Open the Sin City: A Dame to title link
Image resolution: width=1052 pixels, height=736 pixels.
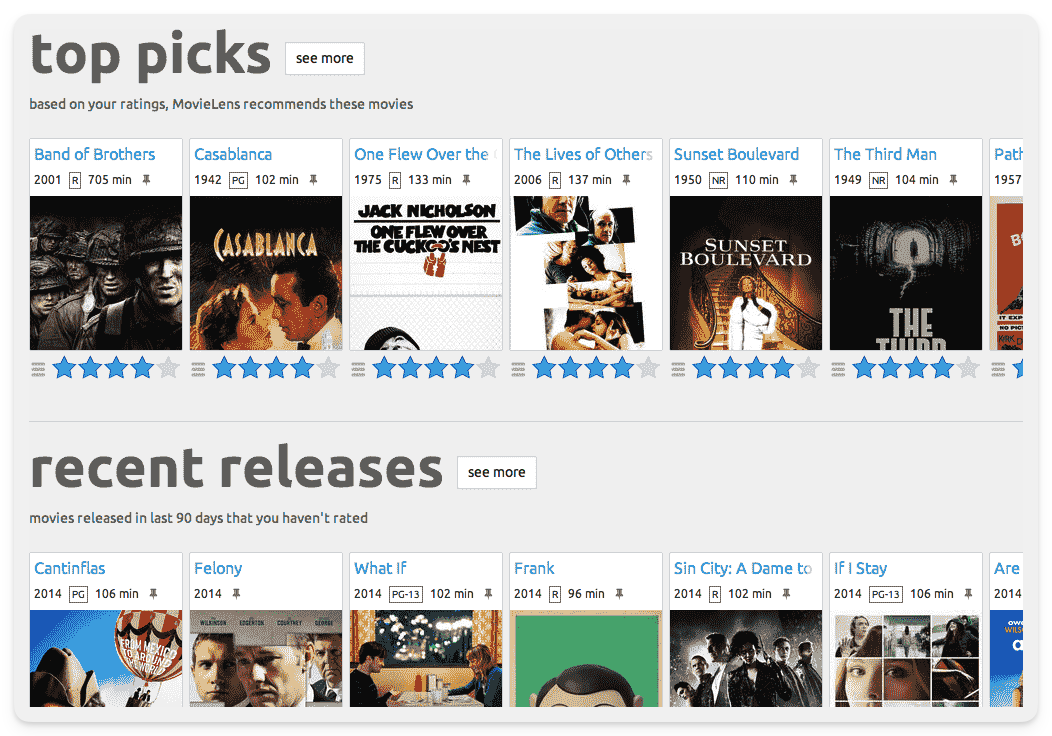tap(742, 568)
